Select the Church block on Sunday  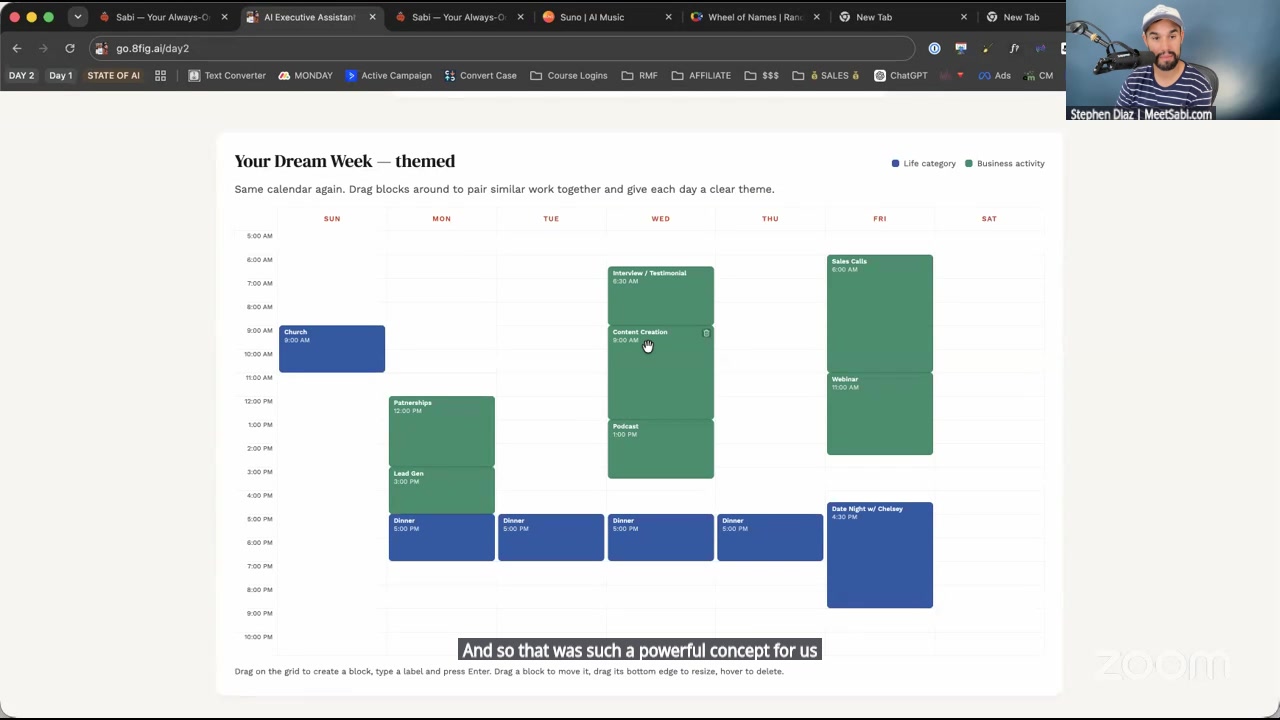(332, 349)
